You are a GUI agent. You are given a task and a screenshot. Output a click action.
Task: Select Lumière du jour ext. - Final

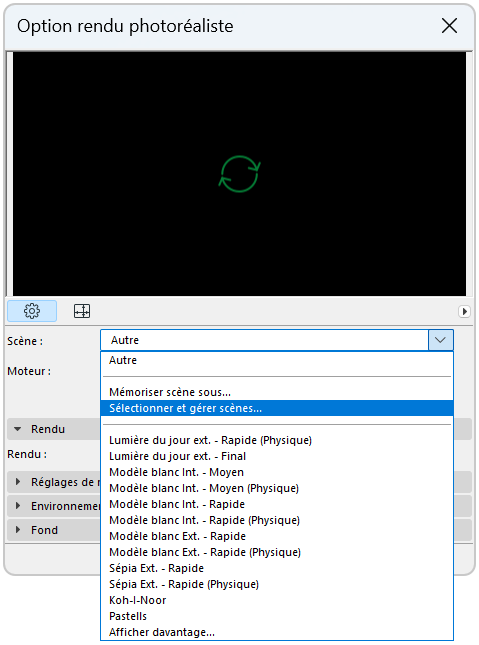click(x=277, y=456)
